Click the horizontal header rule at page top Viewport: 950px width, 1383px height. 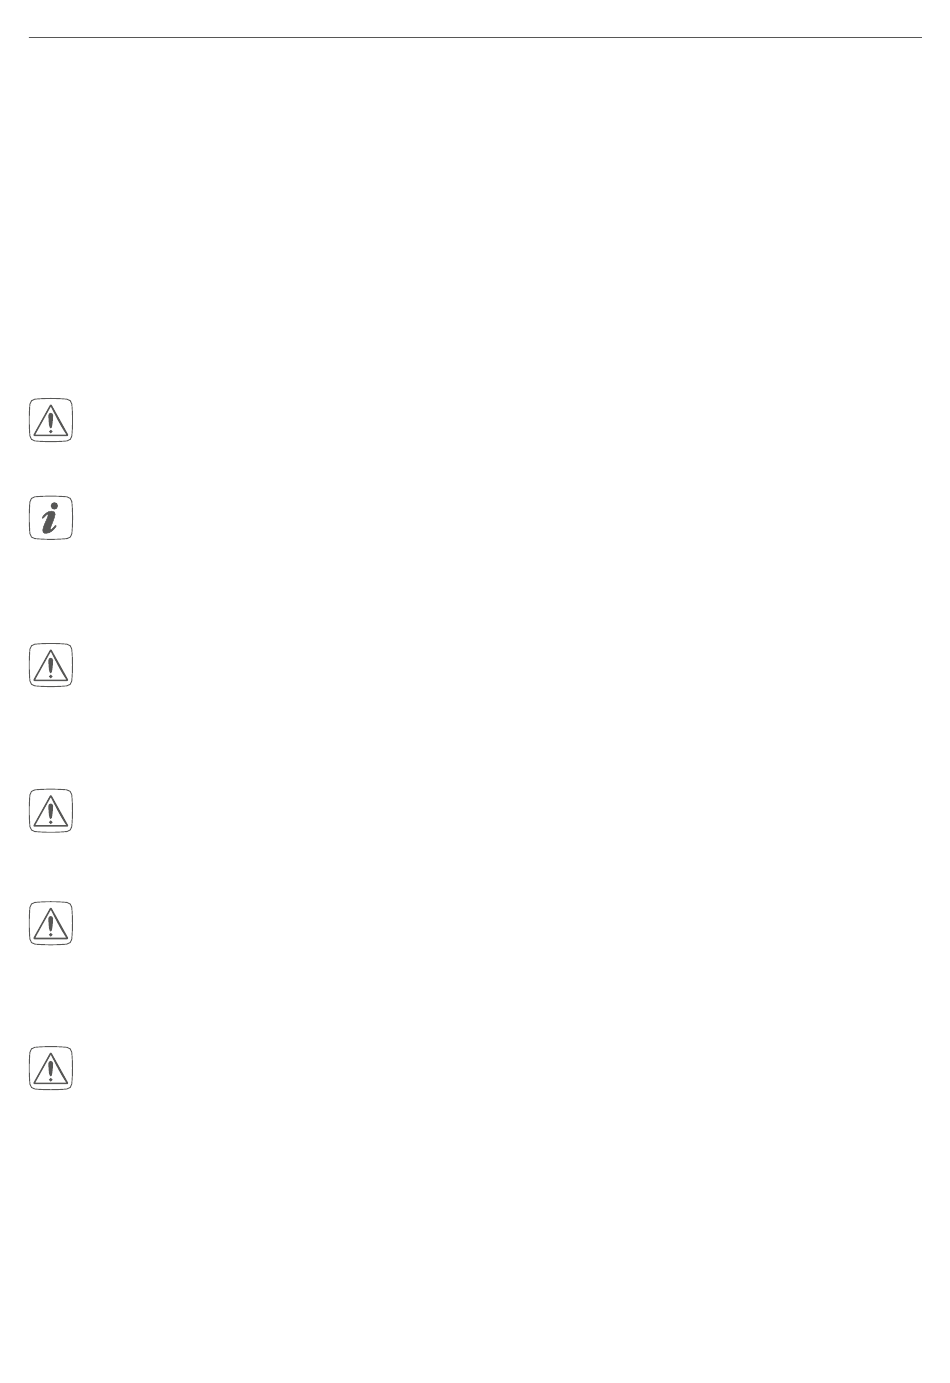coord(475,38)
